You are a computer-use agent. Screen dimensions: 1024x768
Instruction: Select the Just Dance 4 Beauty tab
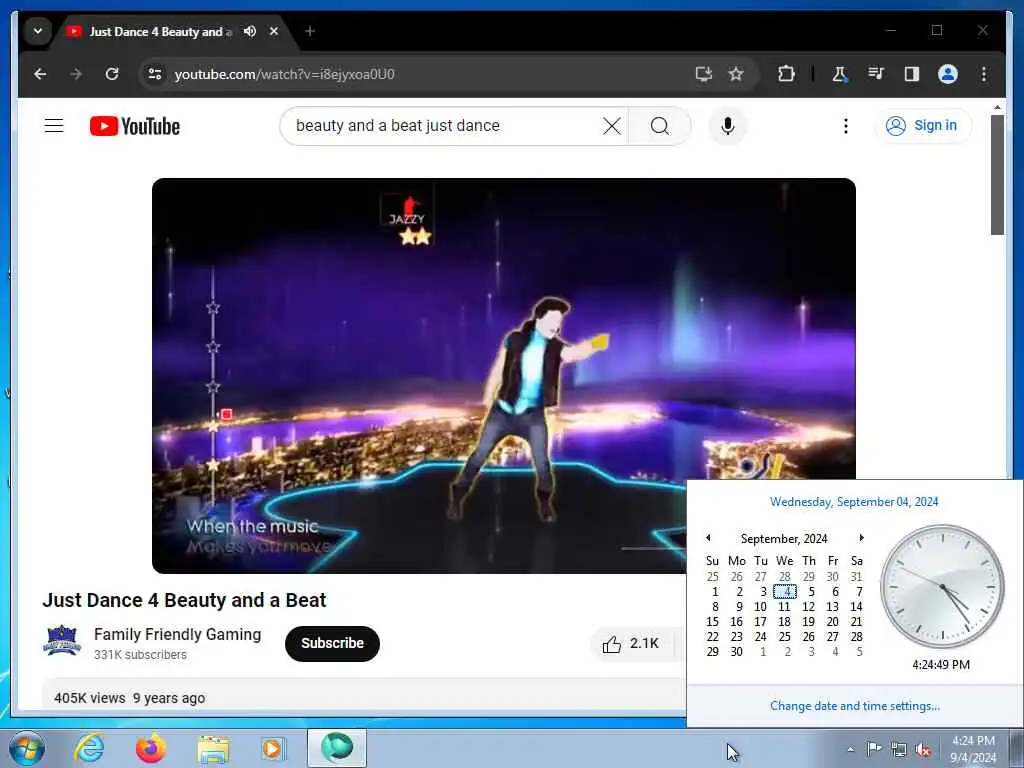click(160, 31)
